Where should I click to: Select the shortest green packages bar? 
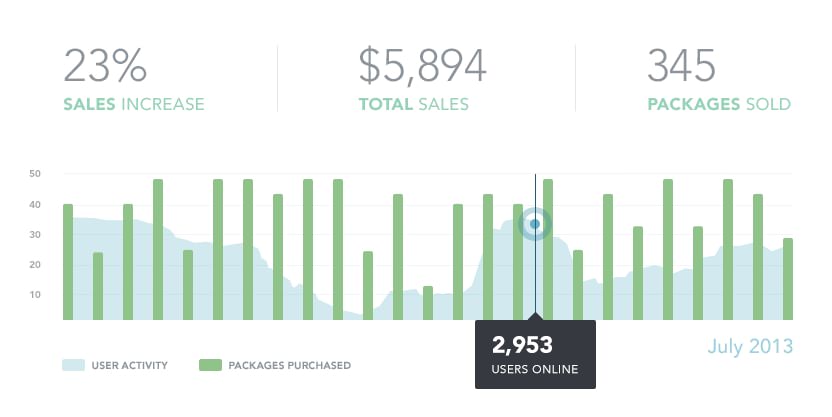(428, 303)
